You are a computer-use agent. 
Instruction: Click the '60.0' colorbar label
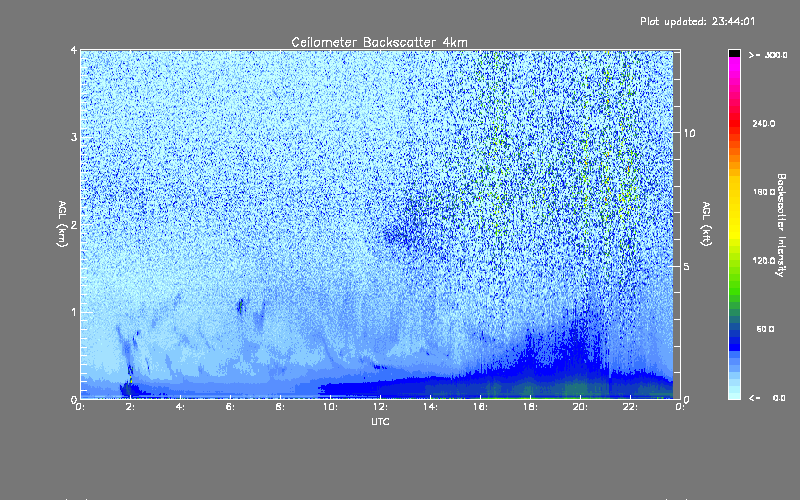[x=765, y=329]
